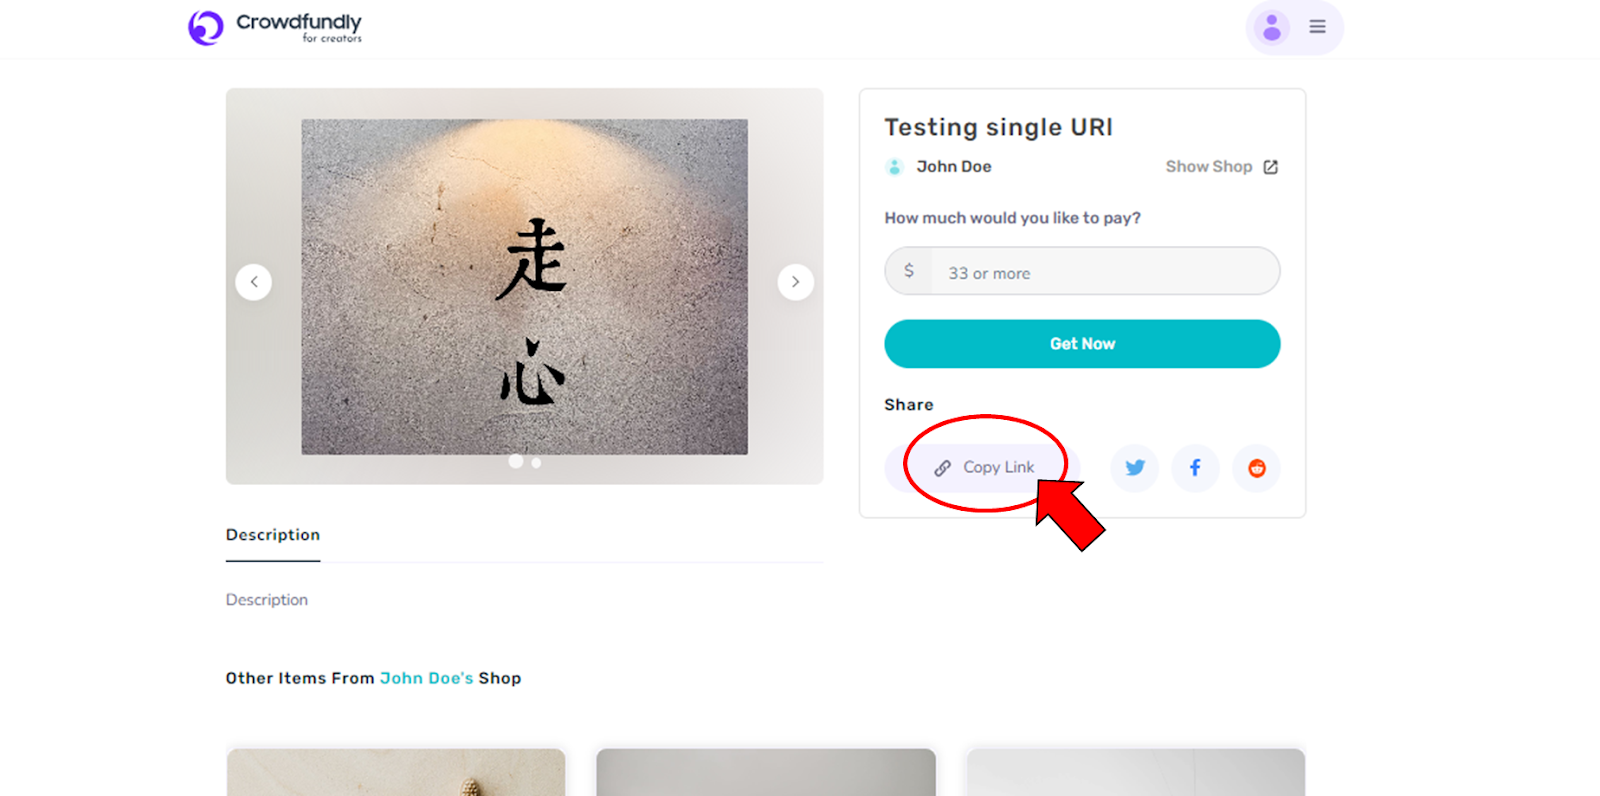Viewport: 1600px width, 796px height.
Task: Focus the '33 or more' amount field
Action: pos(1082,271)
